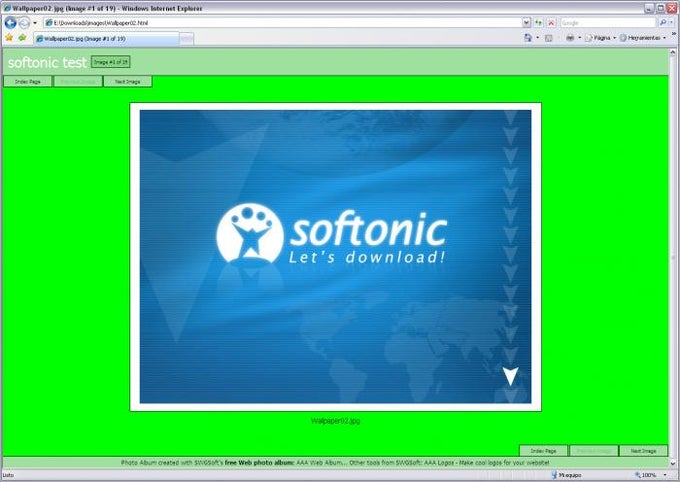The width and height of the screenshot is (680, 482).
Task: Click the Home page icon
Action: pyautogui.click(x=528, y=38)
